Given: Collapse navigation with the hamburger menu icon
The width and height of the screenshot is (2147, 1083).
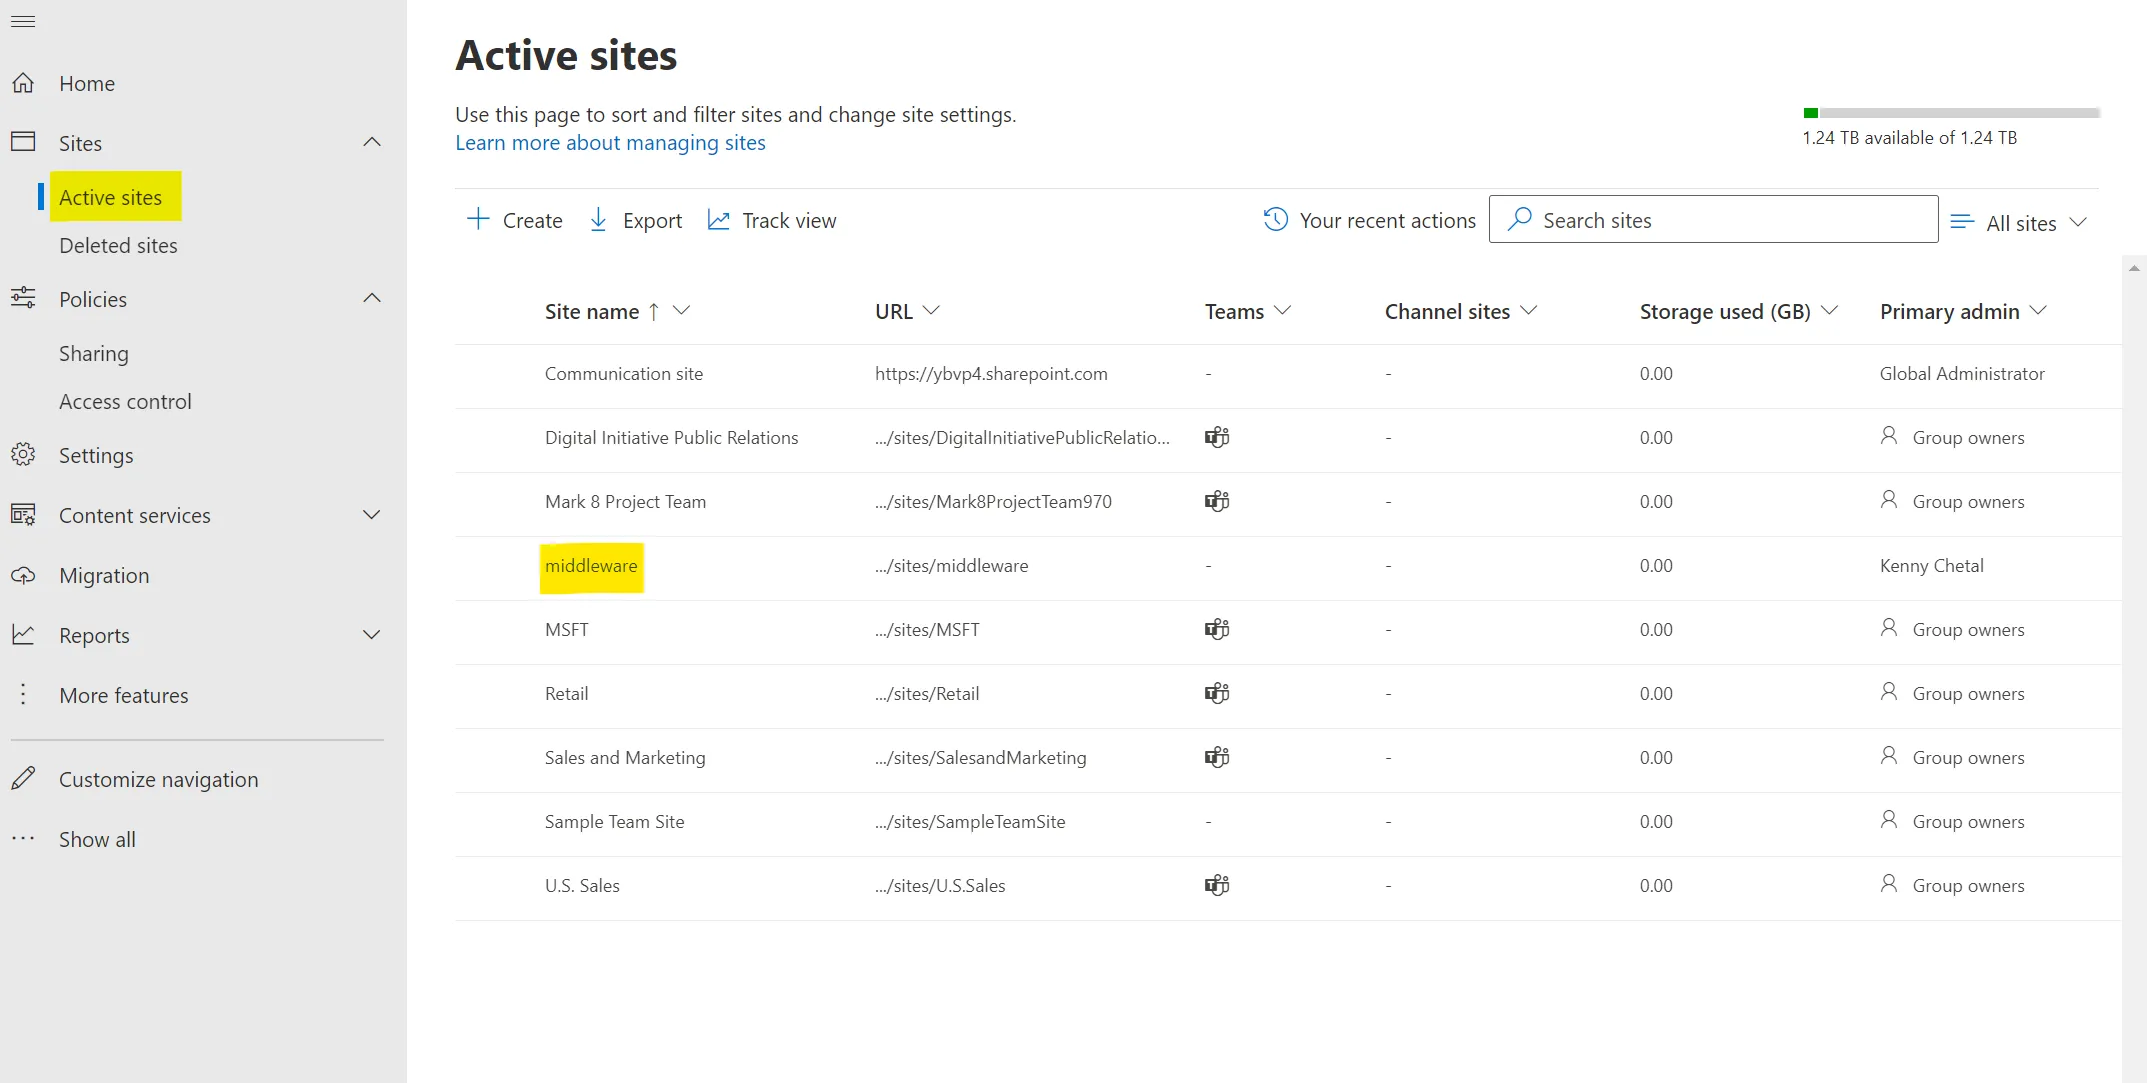Looking at the screenshot, I should [23, 21].
